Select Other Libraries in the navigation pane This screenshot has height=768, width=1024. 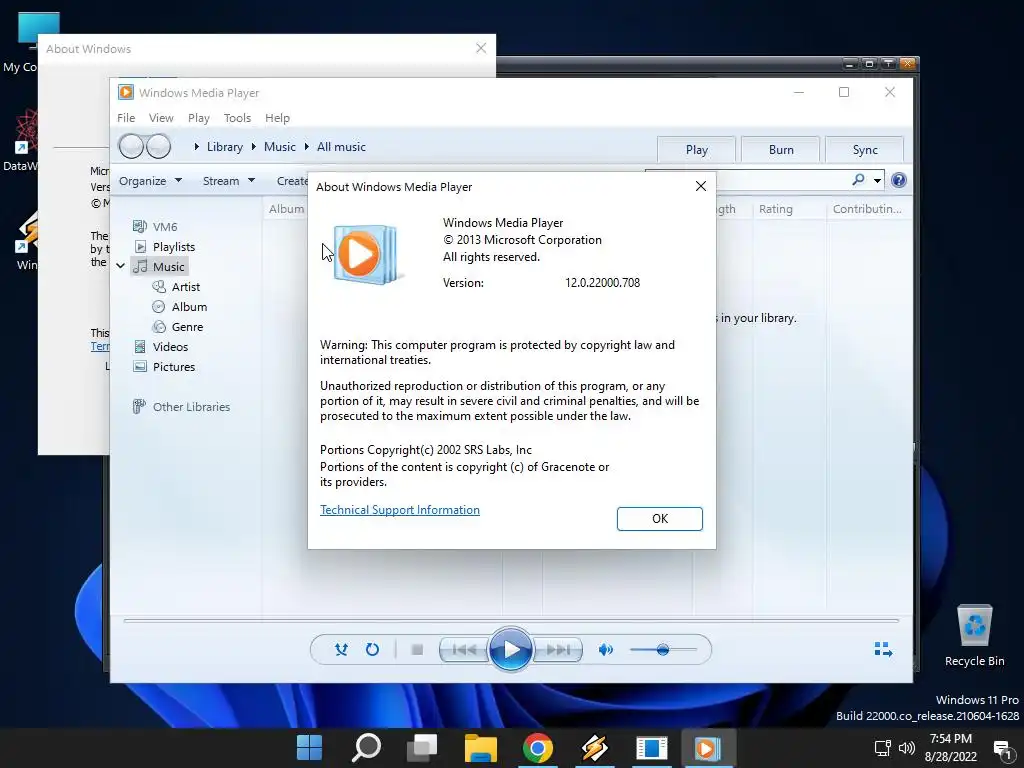(x=182, y=407)
